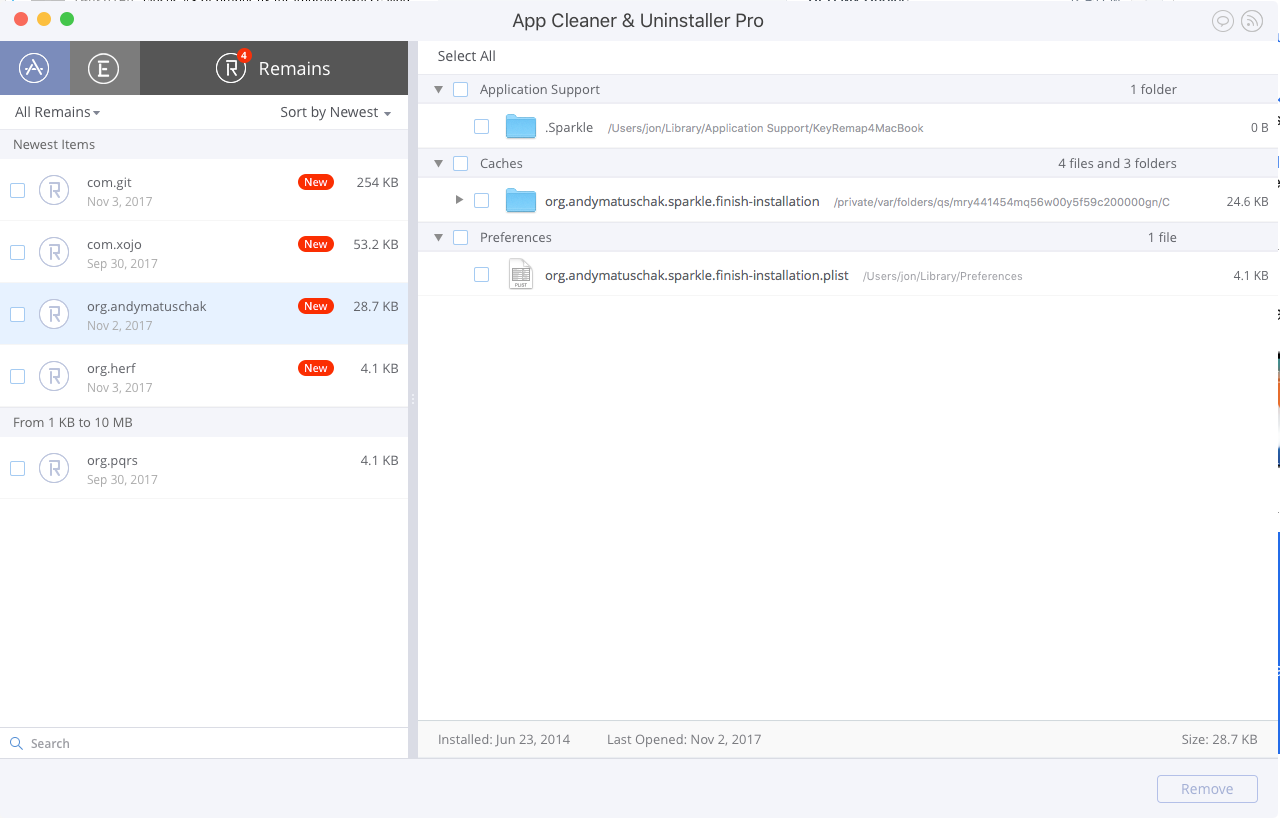Click the New badge on com.git
This screenshot has width=1280, height=818.
pyautogui.click(x=316, y=182)
